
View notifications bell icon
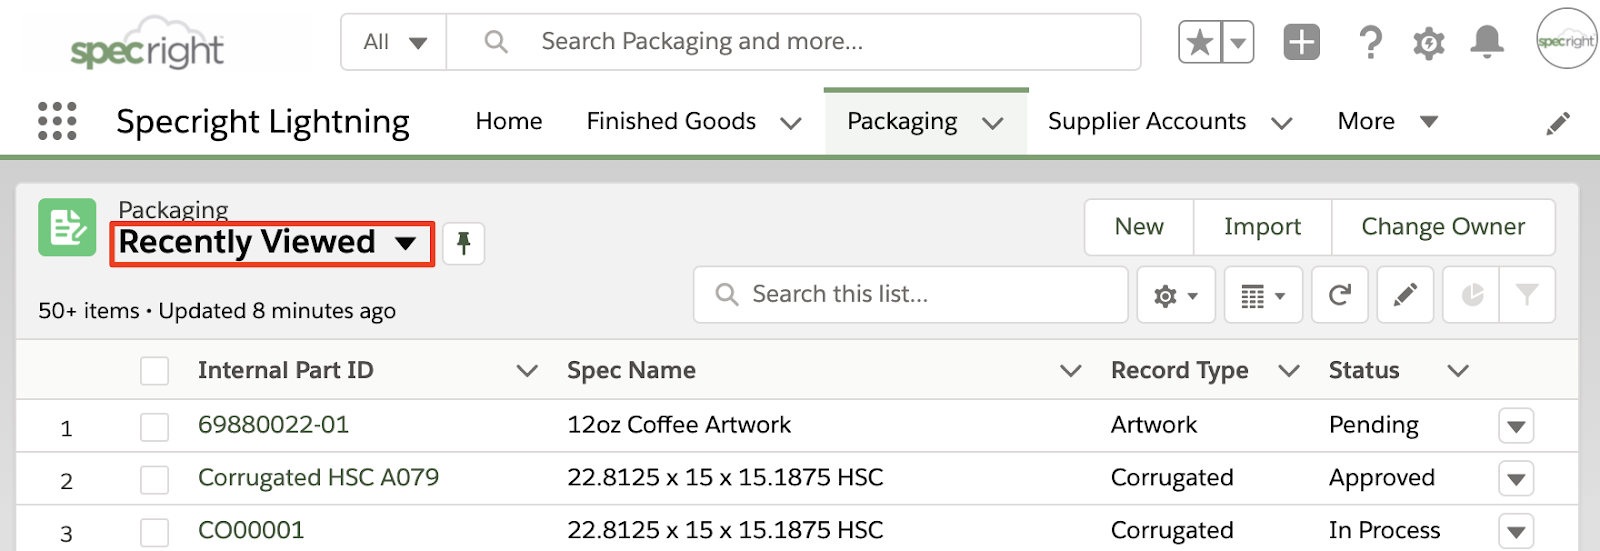1487,42
